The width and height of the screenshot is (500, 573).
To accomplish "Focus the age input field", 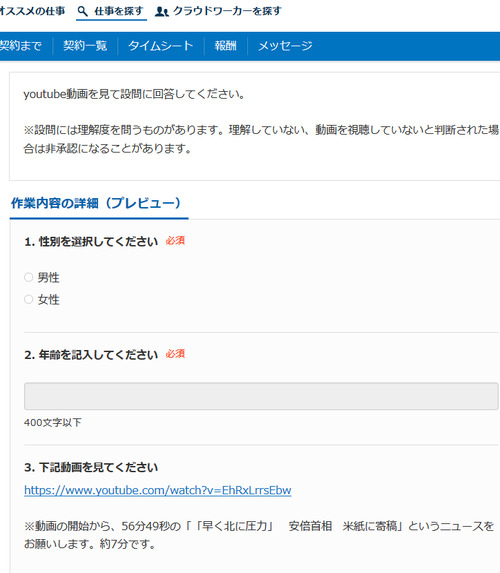I will tap(261, 396).
